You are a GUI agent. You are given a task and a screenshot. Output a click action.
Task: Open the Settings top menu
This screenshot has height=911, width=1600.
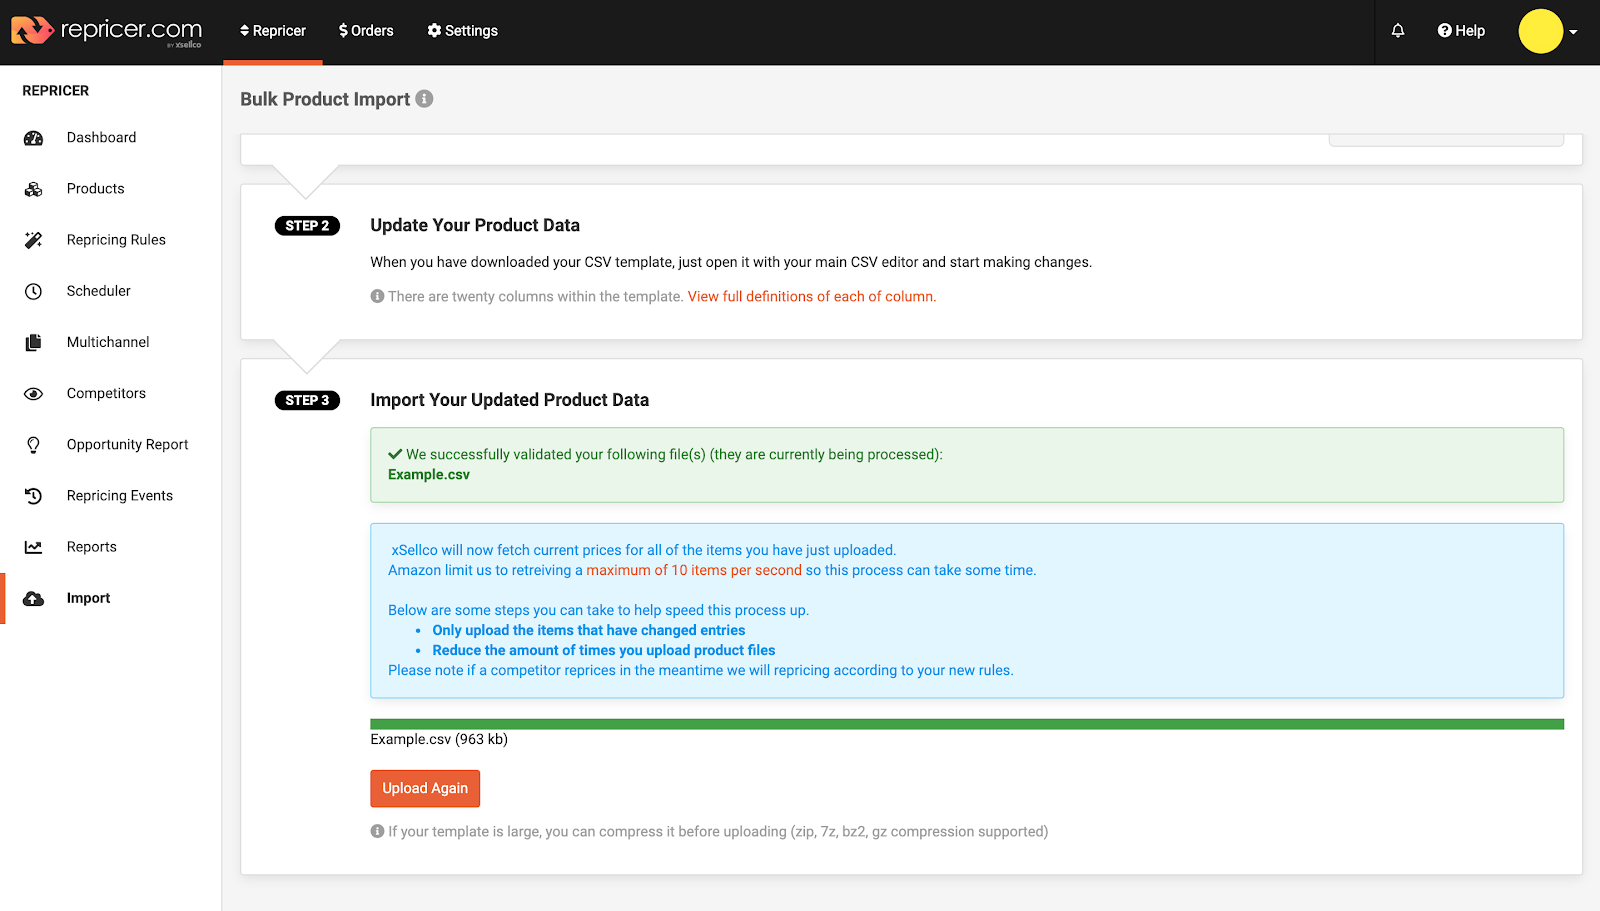462,31
